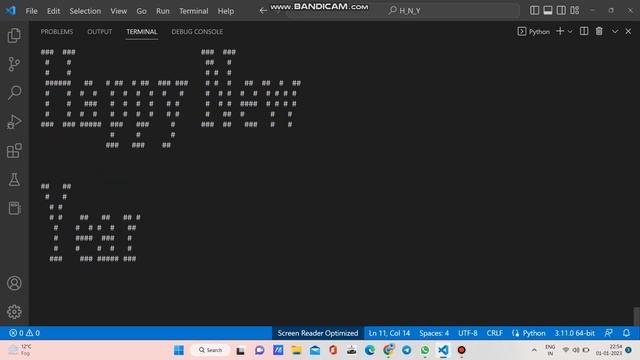Open the Windows Start menu
The height and width of the screenshot is (360, 640).
click(x=179, y=350)
